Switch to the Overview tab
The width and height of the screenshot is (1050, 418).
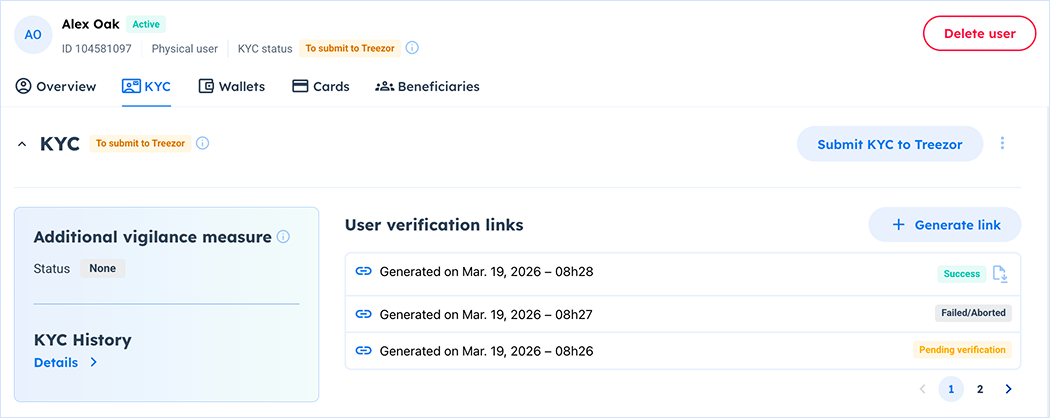click(x=56, y=86)
